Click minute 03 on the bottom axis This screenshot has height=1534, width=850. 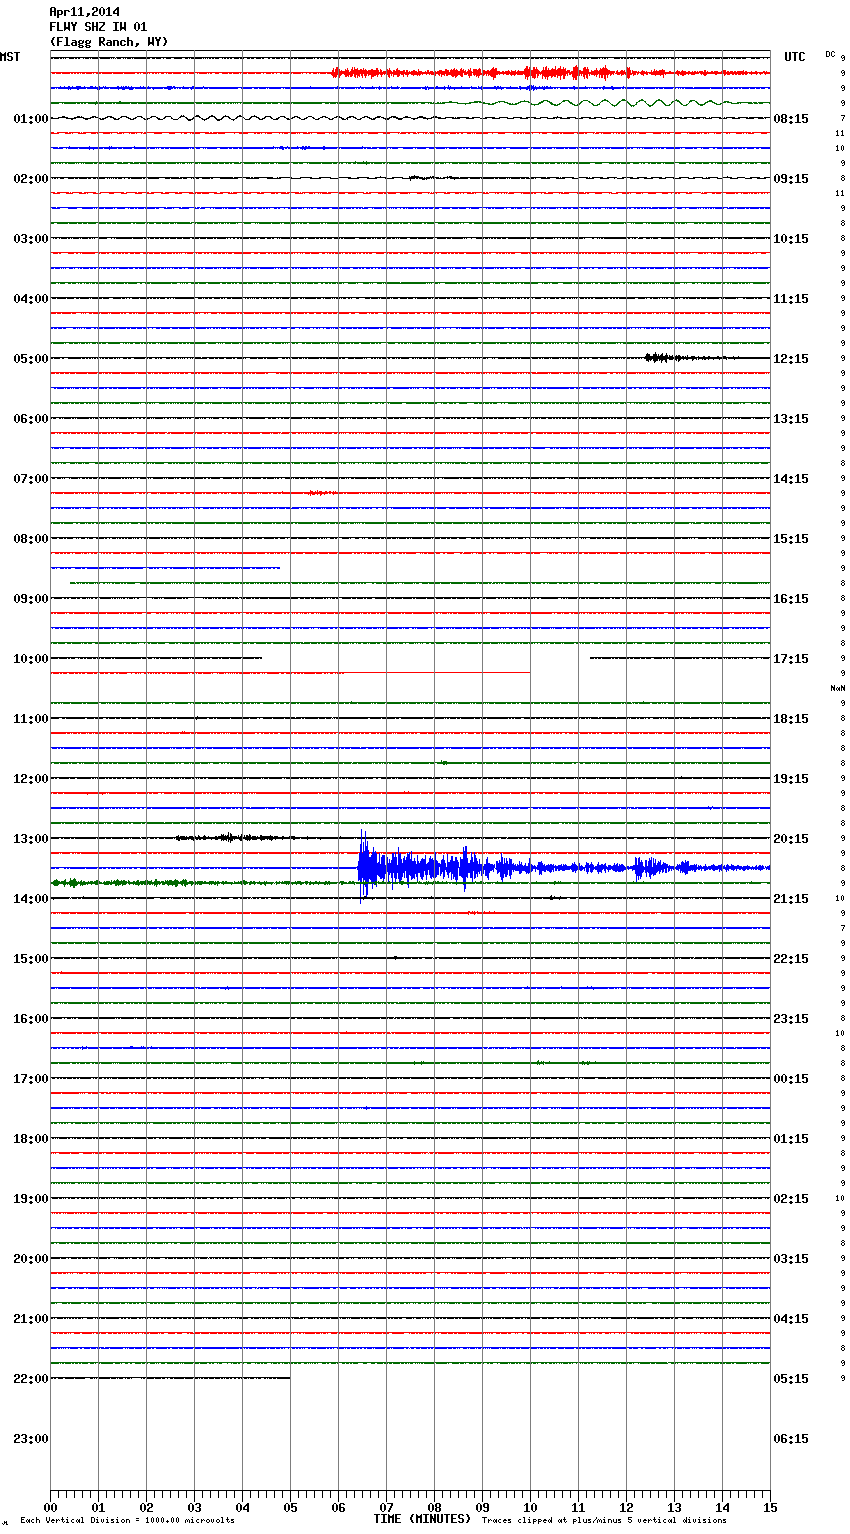pyautogui.click(x=194, y=1507)
